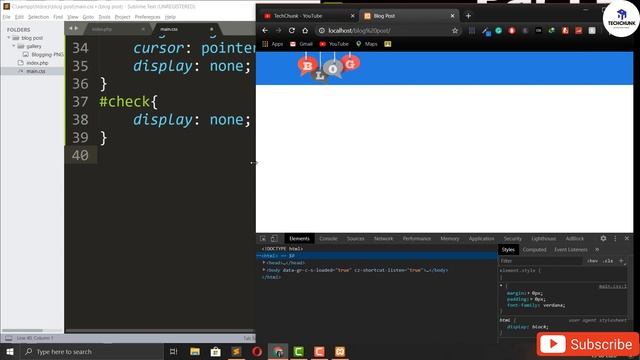Open Sublime Text Find menu
The width and height of the screenshot is (640, 360).
(x=58, y=17)
